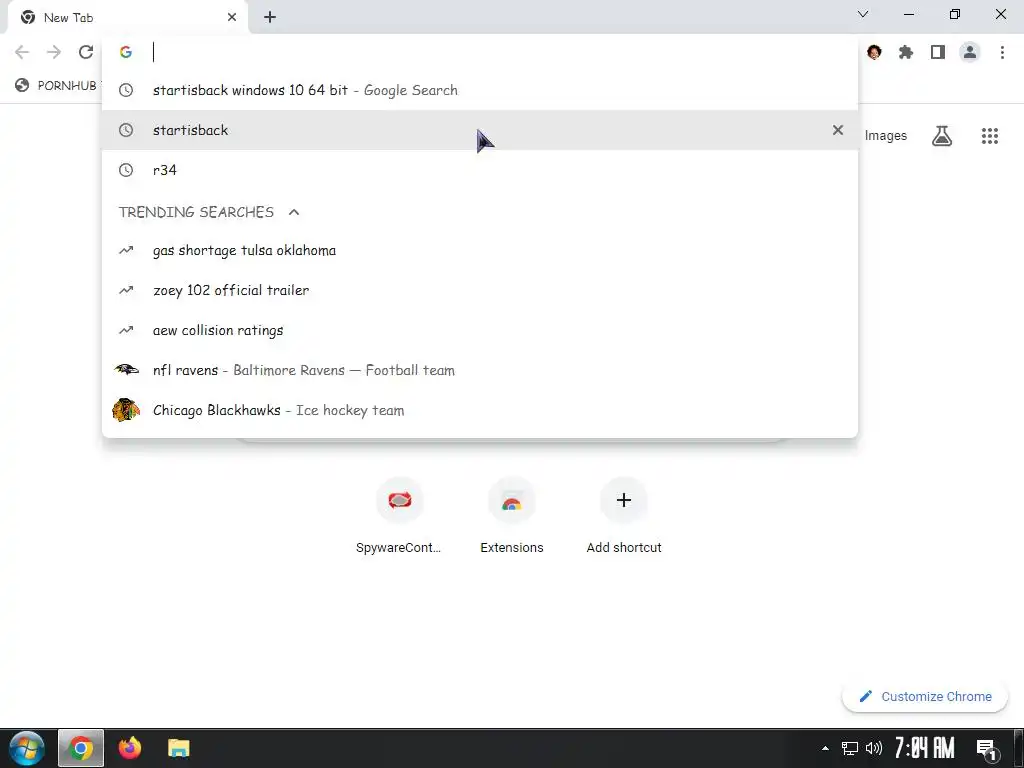The image size is (1024, 768).
Task: Show hidden tray icons arrow
Action: point(825,748)
